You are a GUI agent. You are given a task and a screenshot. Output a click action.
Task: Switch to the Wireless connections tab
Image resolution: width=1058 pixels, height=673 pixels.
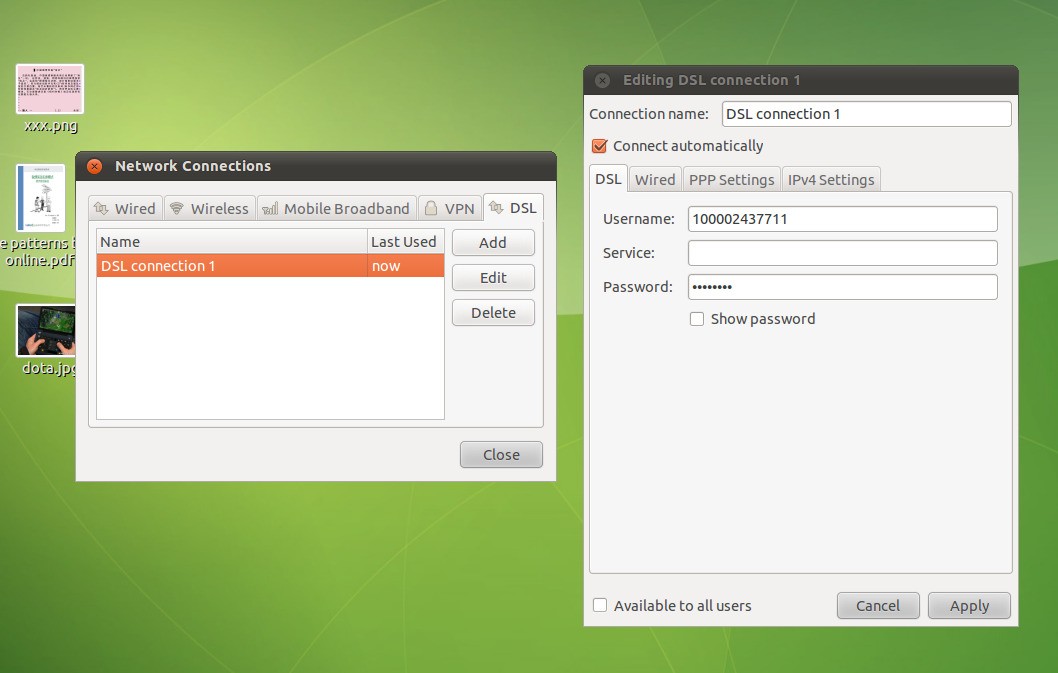click(x=209, y=208)
